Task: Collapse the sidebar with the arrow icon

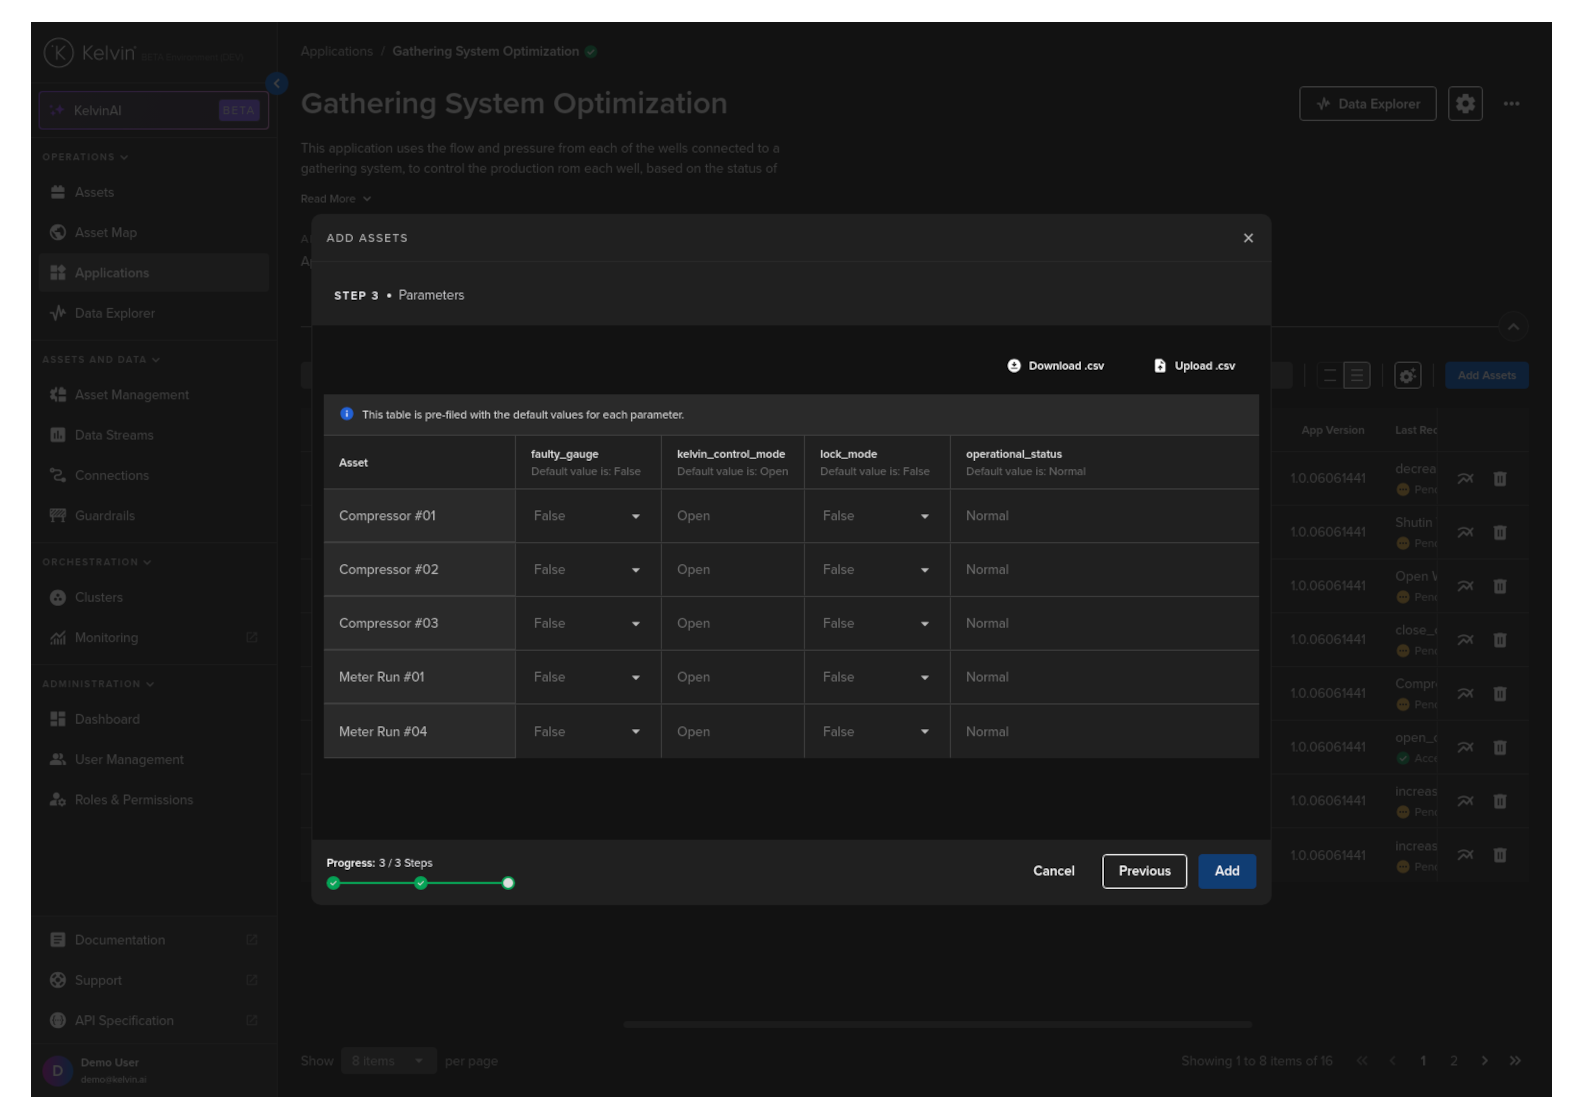Action: click(x=277, y=84)
